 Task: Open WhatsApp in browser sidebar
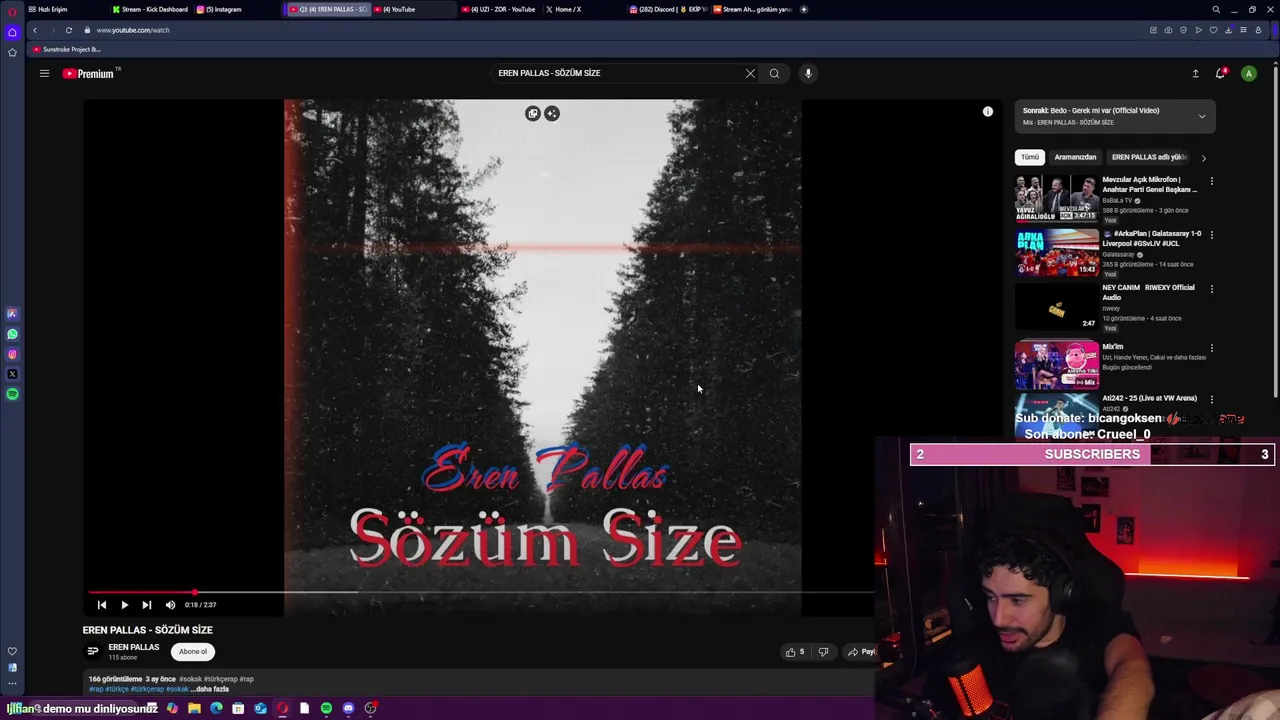pos(12,334)
